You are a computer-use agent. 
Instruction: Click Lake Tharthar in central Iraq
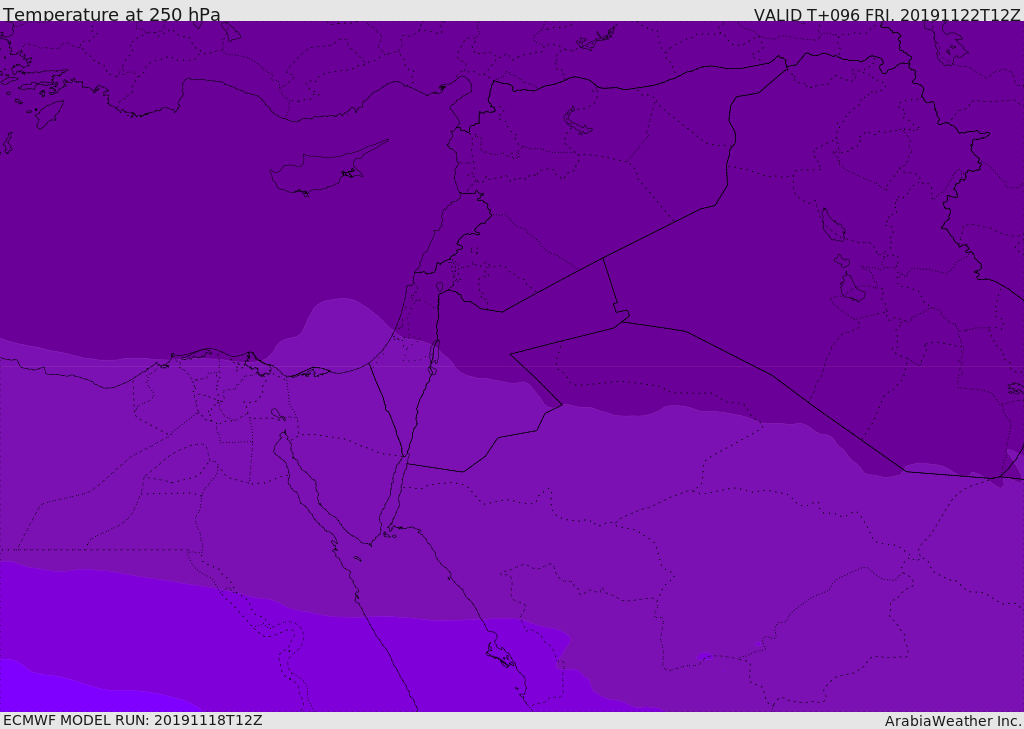pos(830,225)
